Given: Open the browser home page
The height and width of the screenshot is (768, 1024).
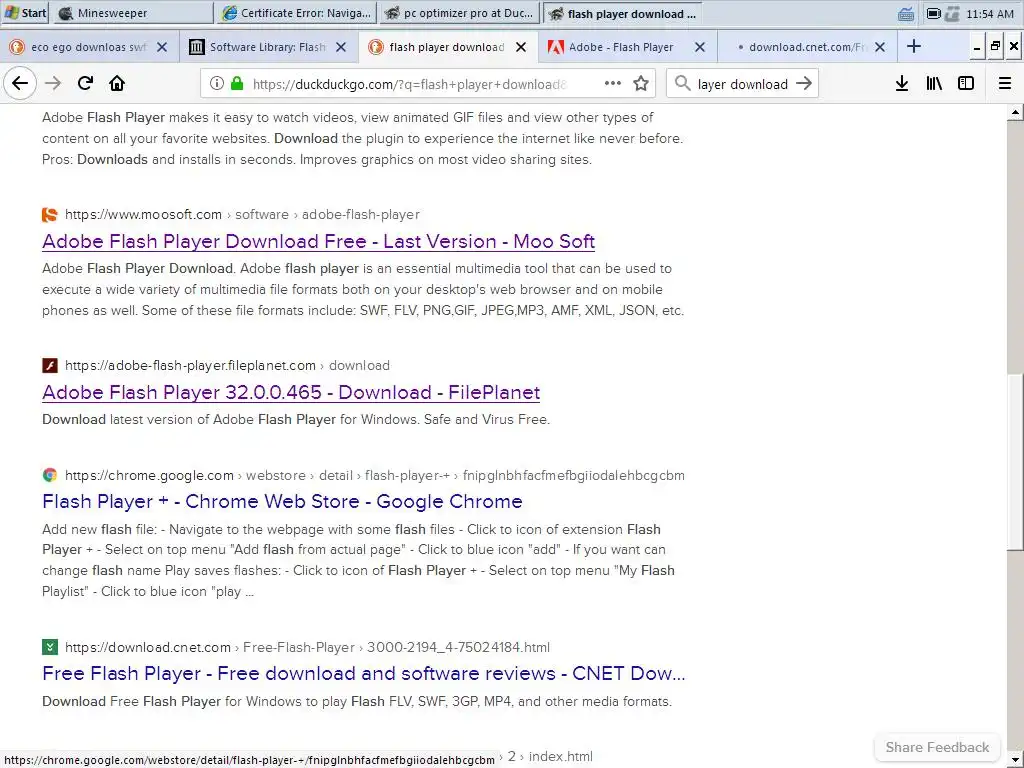Looking at the screenshot, I should [117, 84].
